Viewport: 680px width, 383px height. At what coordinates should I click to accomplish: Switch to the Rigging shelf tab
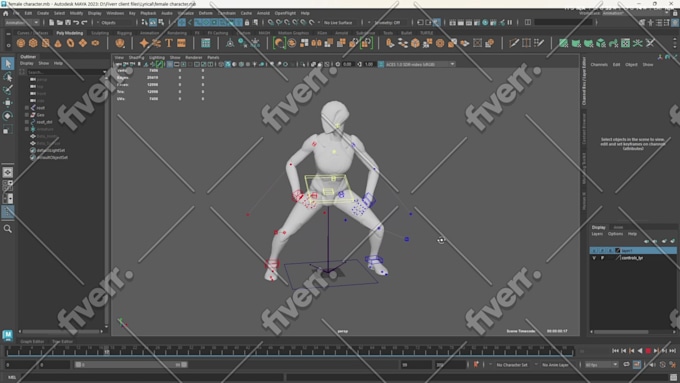(x=124, y=33)
